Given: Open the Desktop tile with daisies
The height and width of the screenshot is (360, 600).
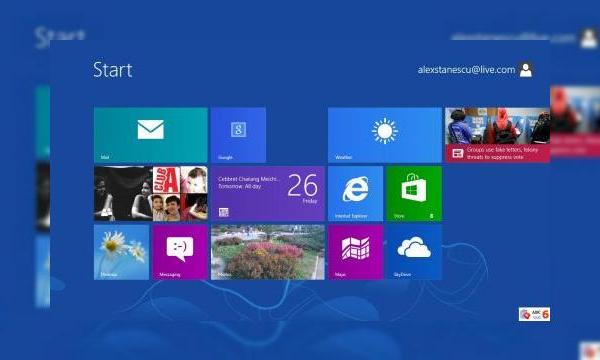Looking at the screenshot, I should click(122, 252).
